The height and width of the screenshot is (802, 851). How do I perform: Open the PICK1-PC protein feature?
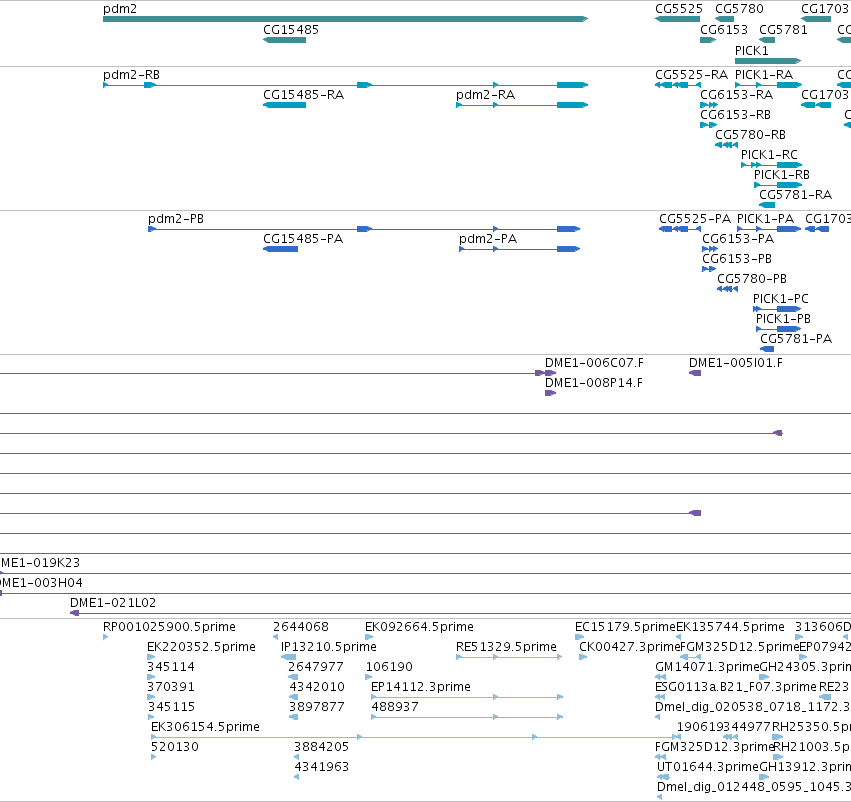click(777, 309)
